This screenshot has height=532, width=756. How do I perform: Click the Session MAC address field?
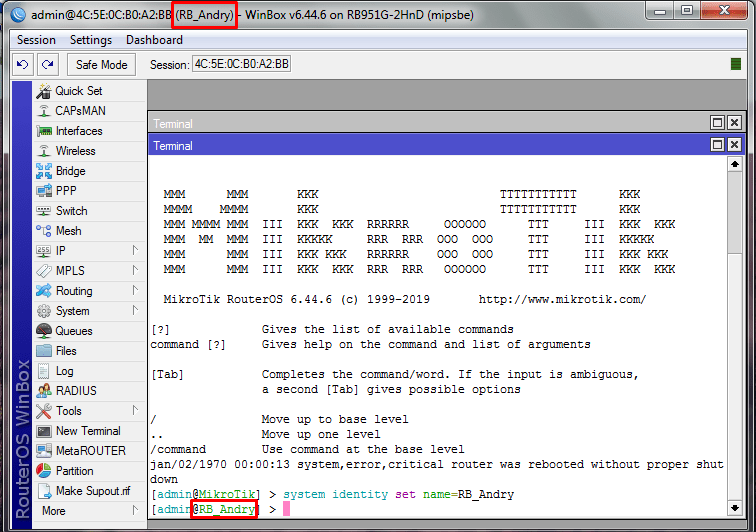tap(241, 64)
